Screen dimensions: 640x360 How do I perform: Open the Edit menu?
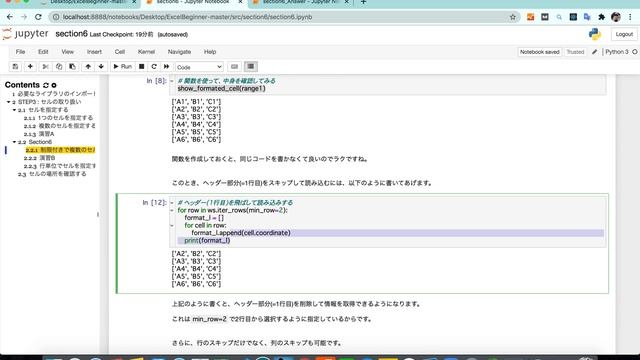43,52
